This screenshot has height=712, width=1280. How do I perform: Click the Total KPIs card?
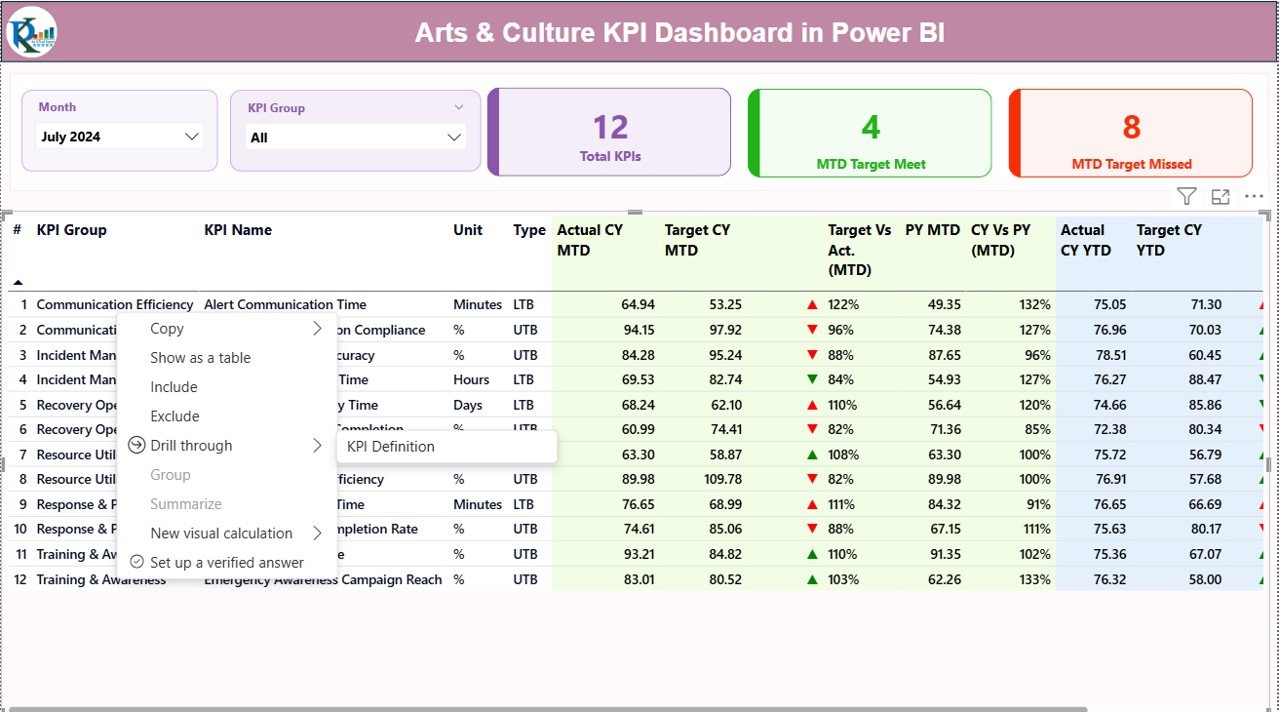[610, 133]
